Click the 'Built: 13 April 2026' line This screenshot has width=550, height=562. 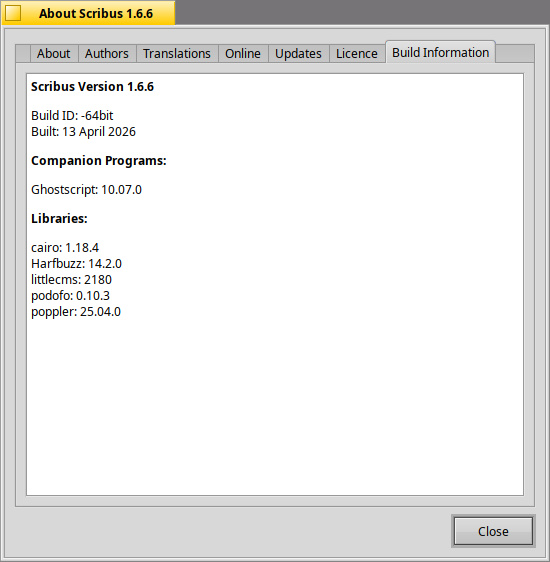point(83,132)
